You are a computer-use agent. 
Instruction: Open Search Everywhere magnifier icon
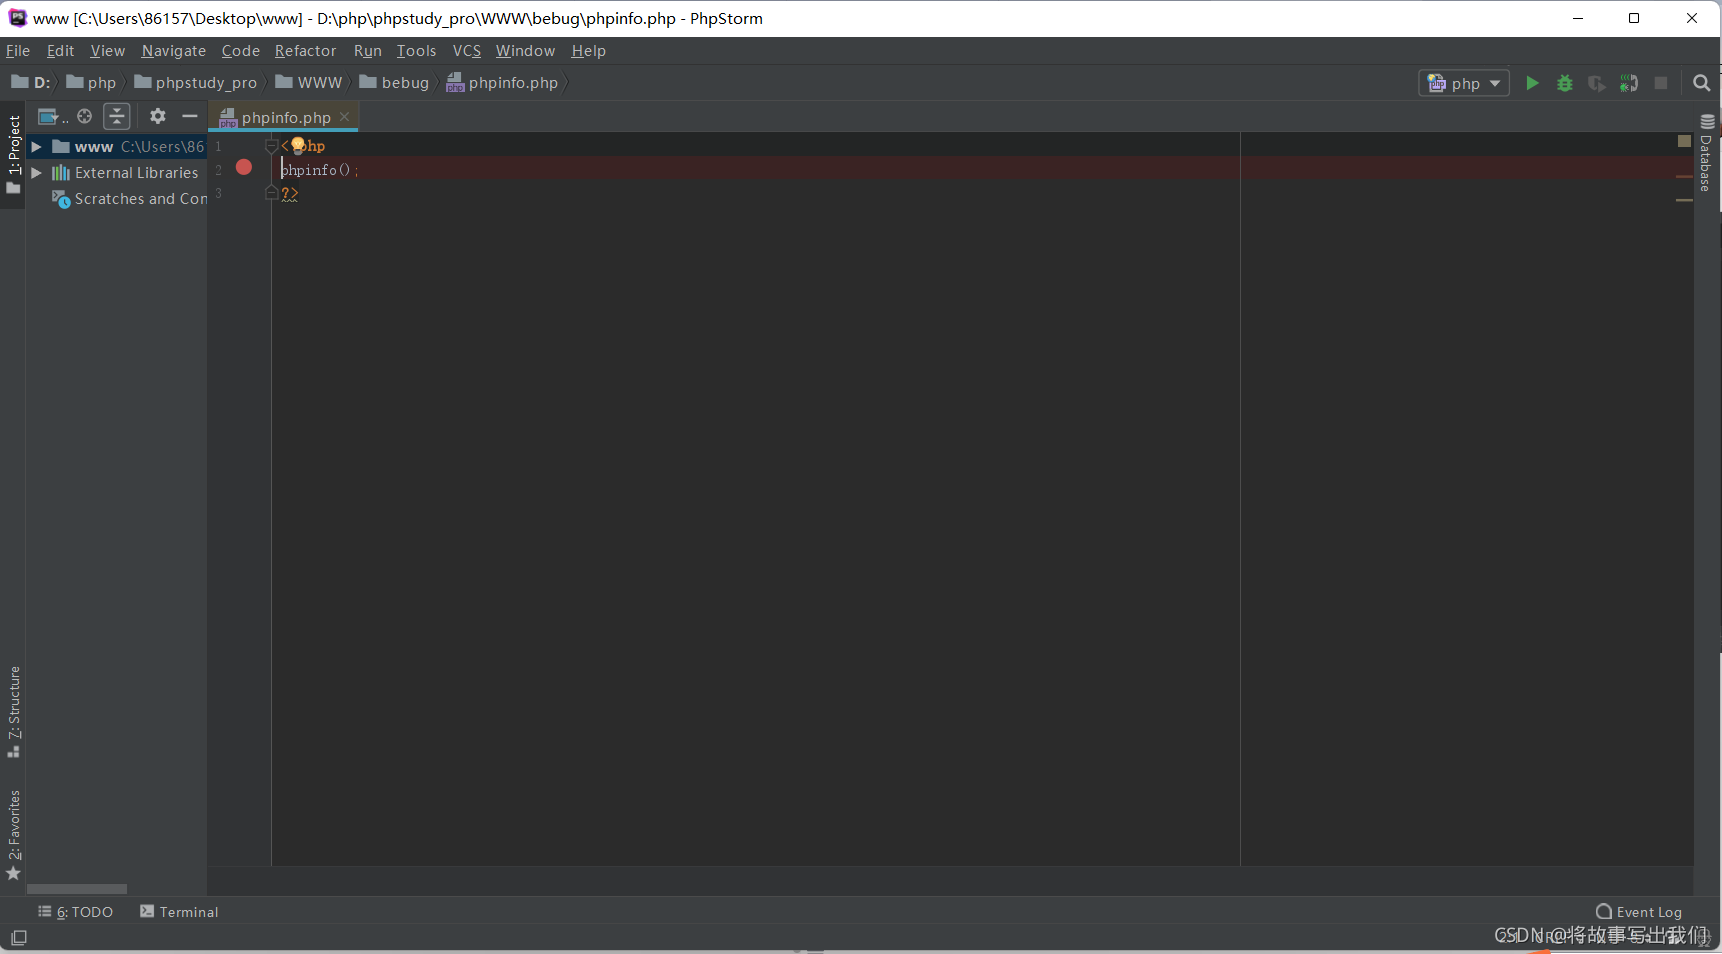point(1701,83)
